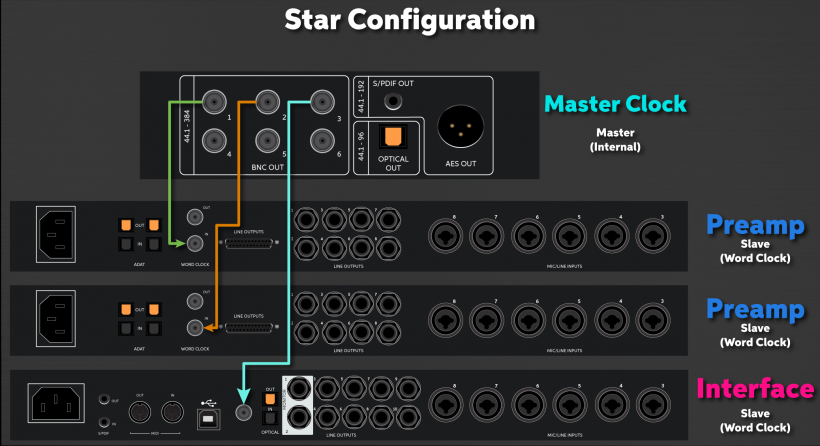Click the first preamp power inlet
820x446 pixels.
coord(56,234)
